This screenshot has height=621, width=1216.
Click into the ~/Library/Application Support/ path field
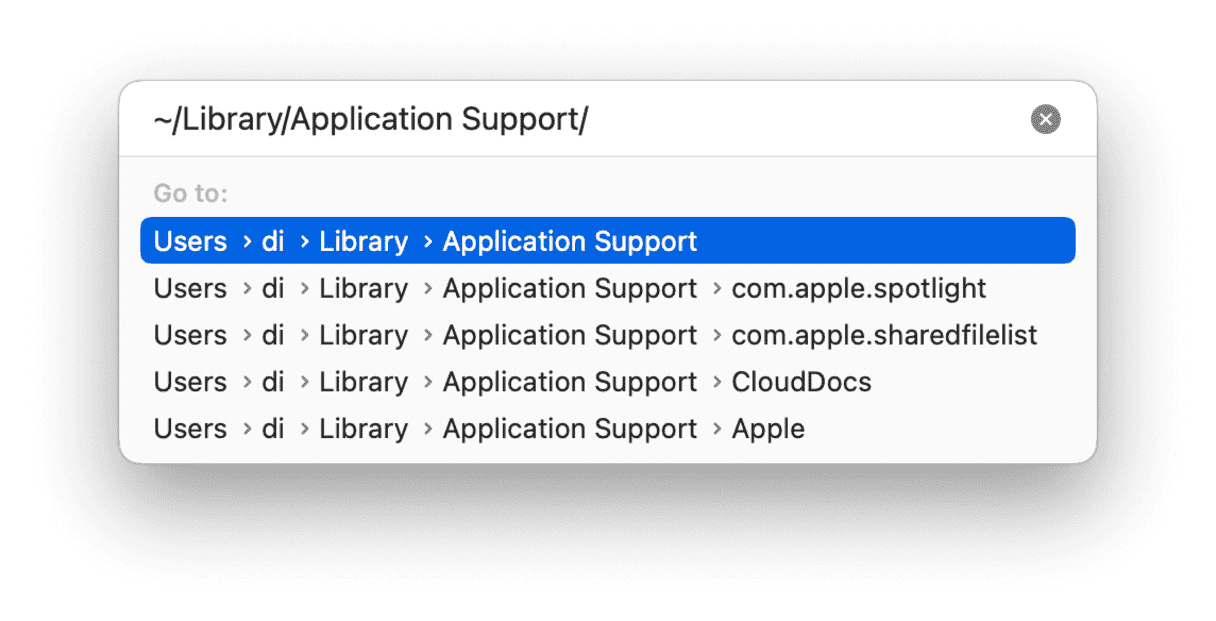580,120
